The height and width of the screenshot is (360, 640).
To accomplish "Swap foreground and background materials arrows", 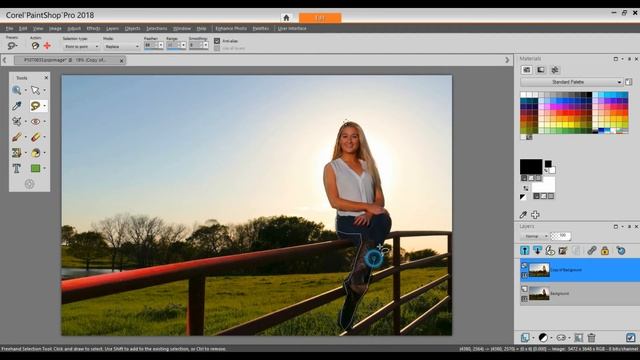I will [x=526, y=188].
